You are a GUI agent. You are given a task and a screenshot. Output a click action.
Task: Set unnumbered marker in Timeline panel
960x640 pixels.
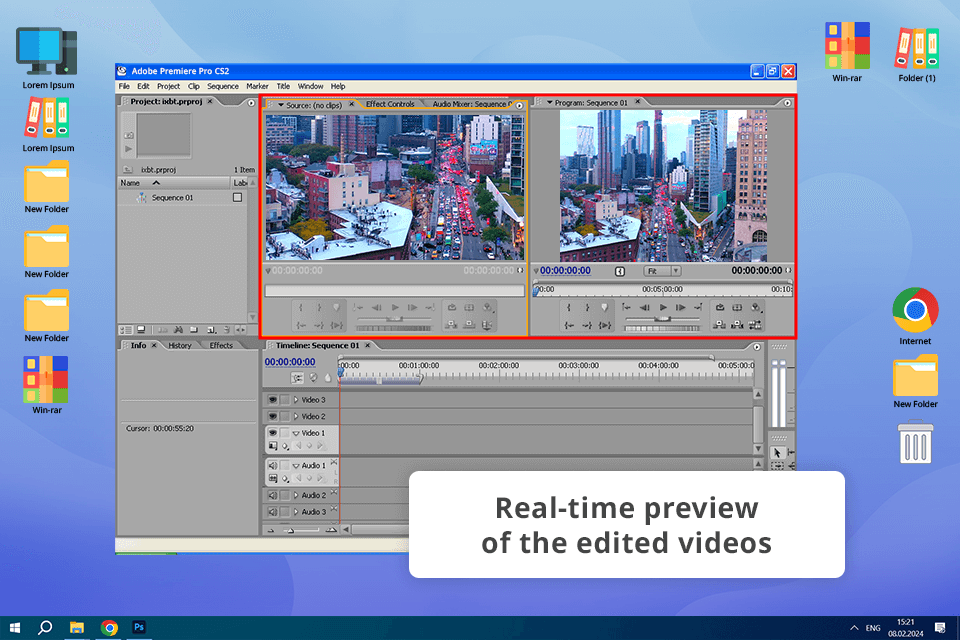coord(328,378)
